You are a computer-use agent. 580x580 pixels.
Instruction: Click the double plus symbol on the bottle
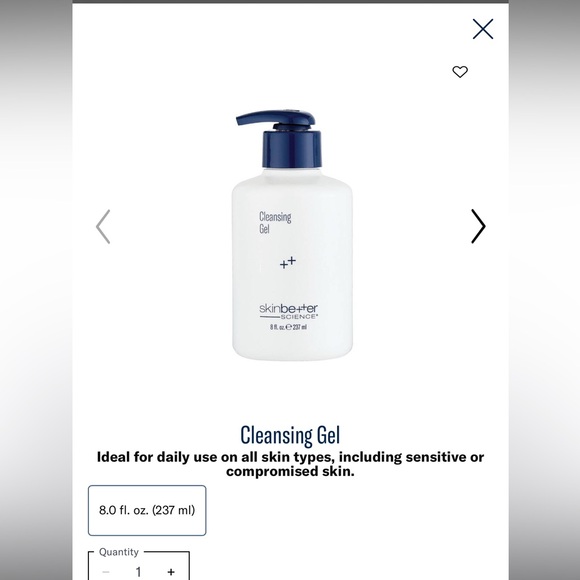tap(288, 262)
